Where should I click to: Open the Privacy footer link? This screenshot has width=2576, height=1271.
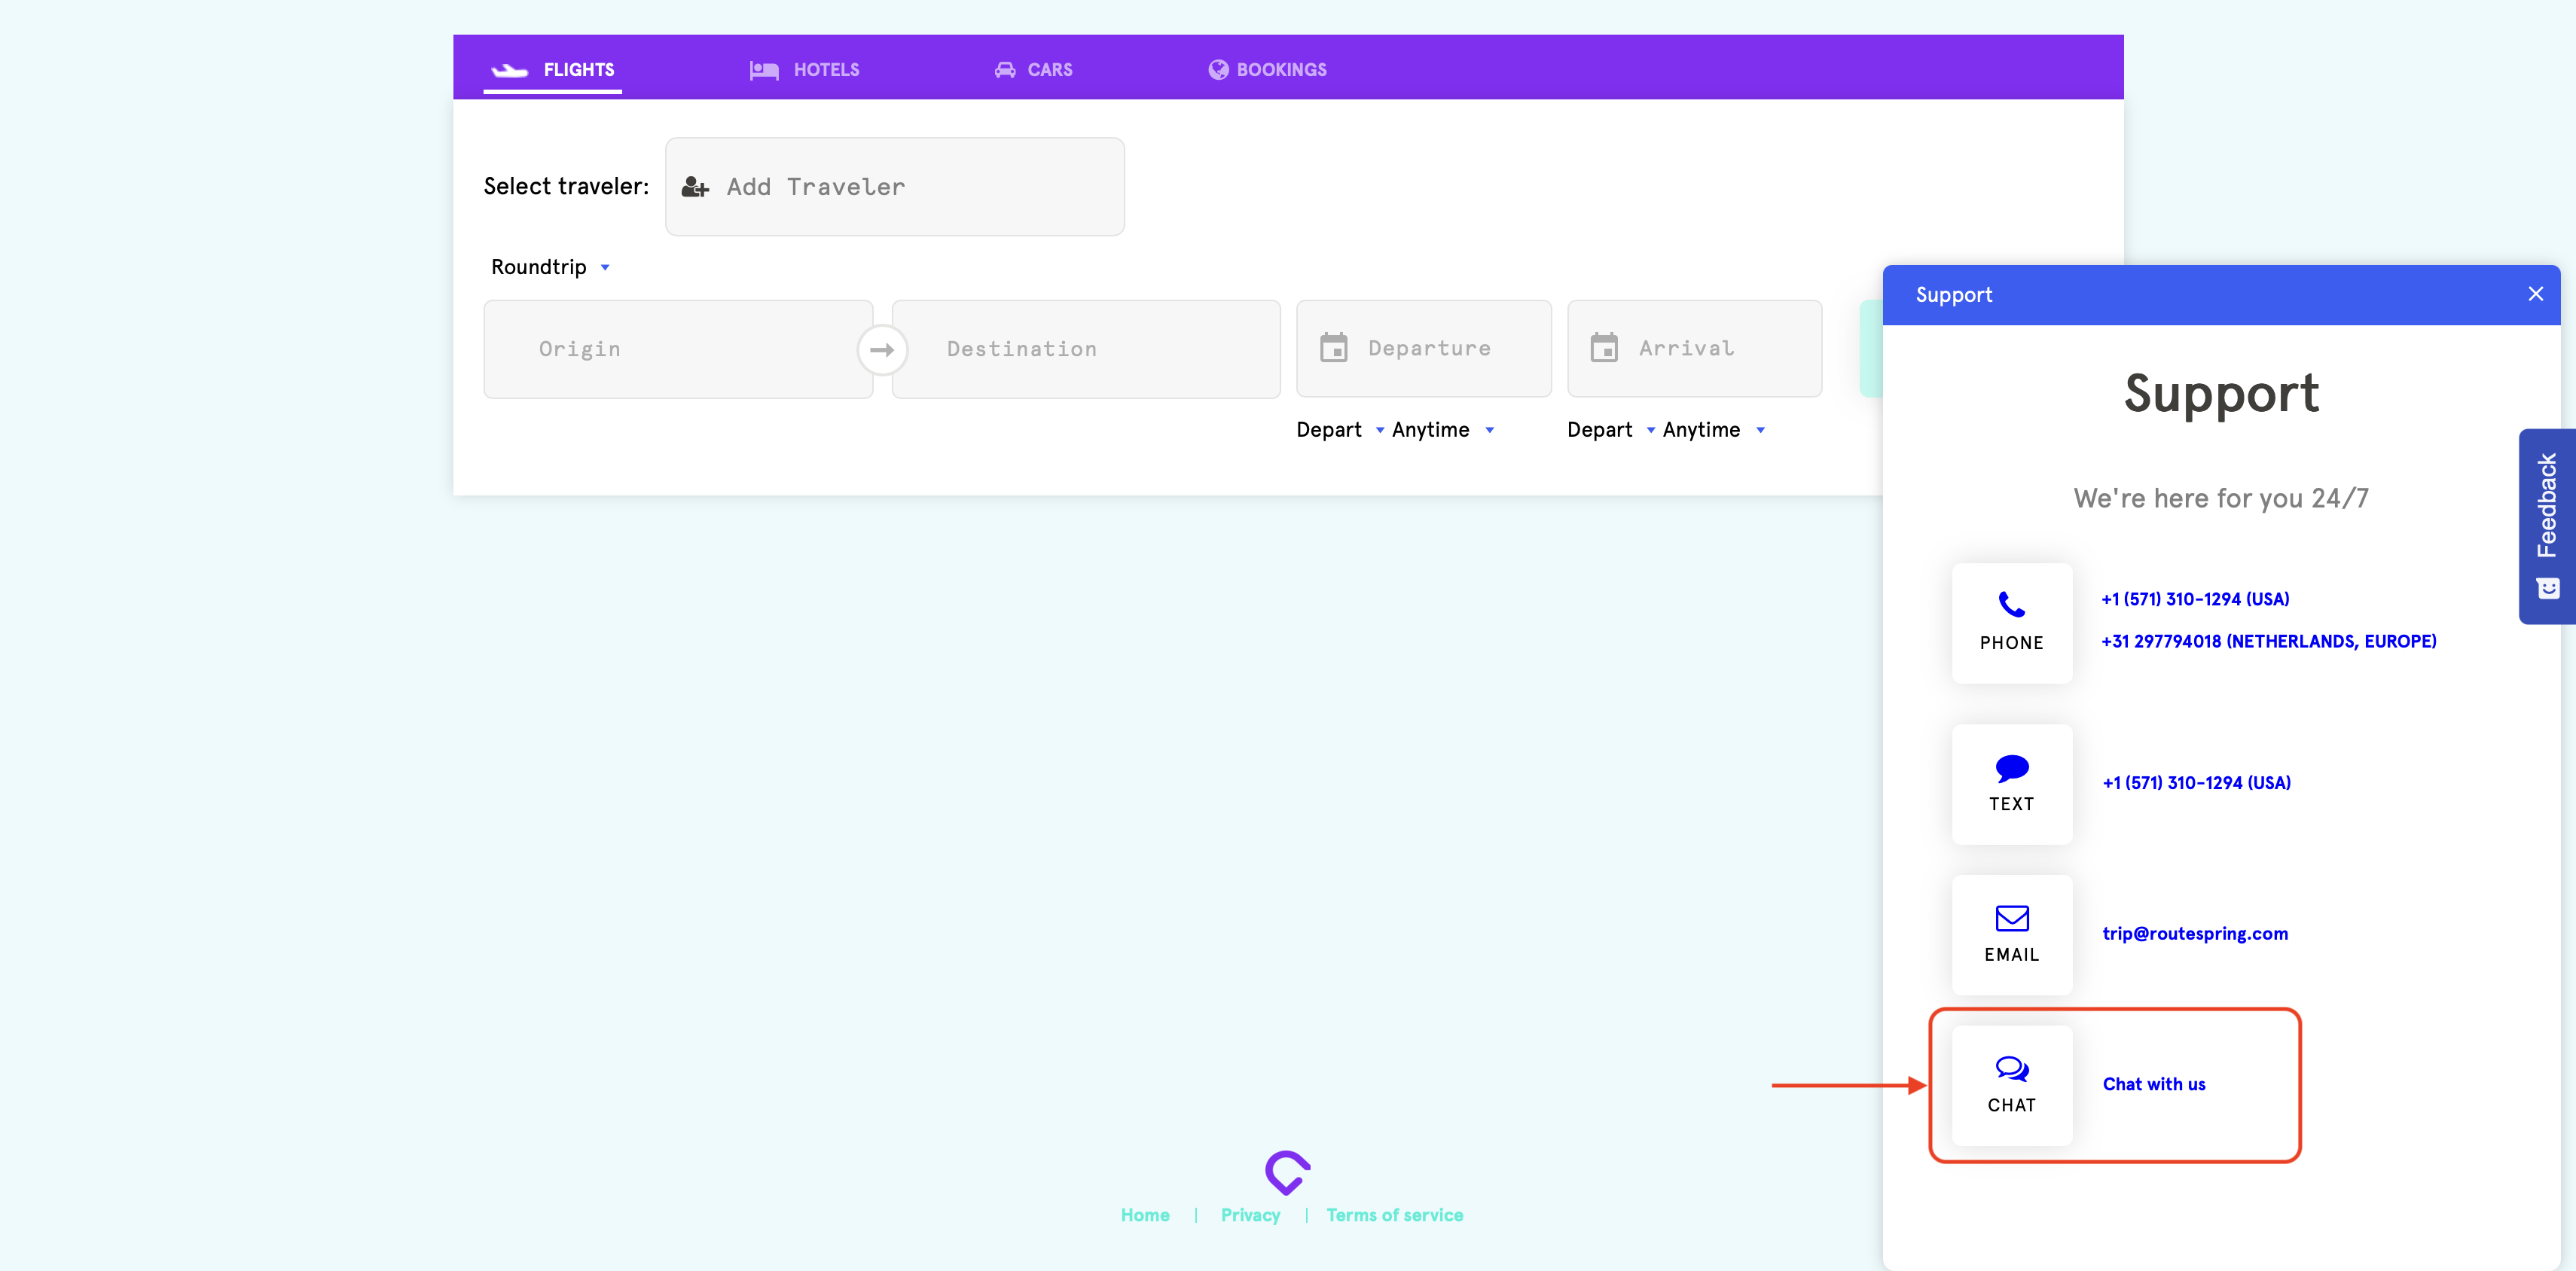(1250, 1215)
